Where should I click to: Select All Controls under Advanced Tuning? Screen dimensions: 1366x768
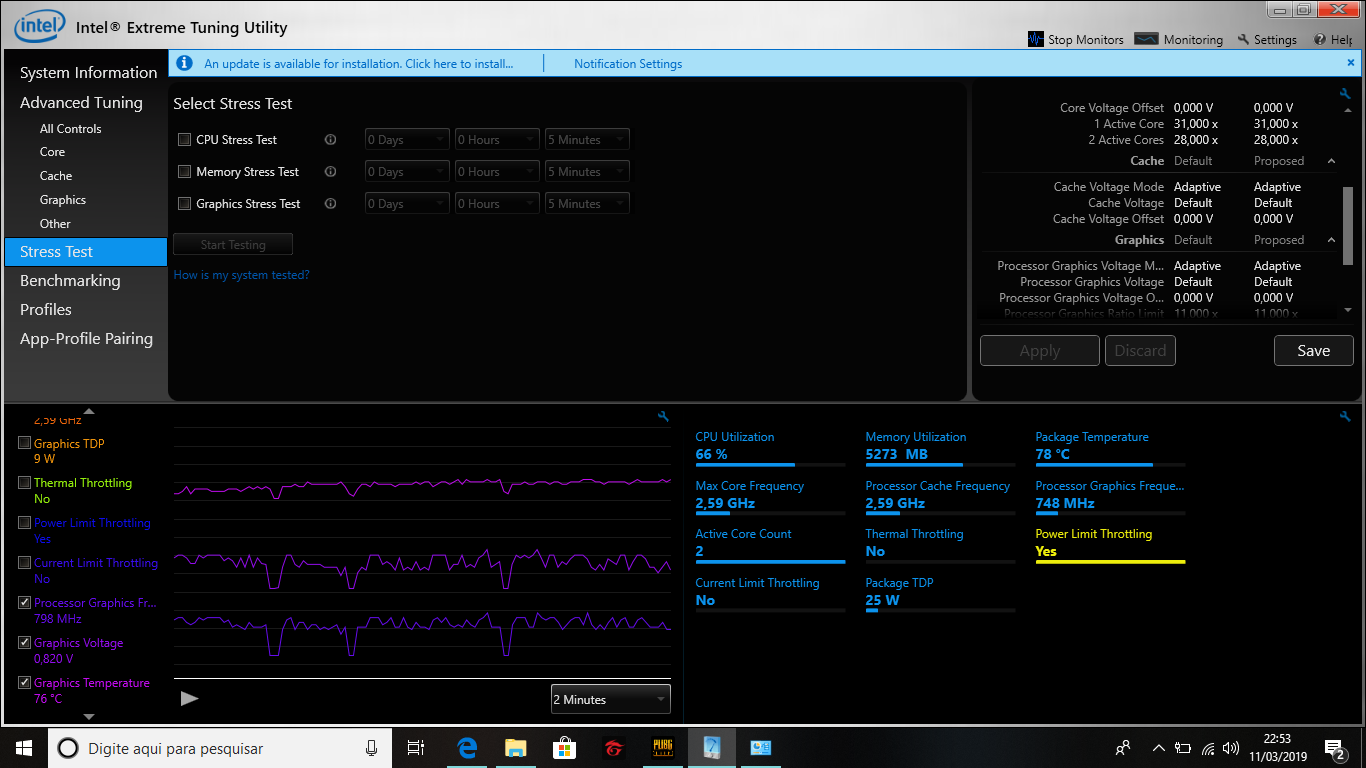(x=71, y=129)
